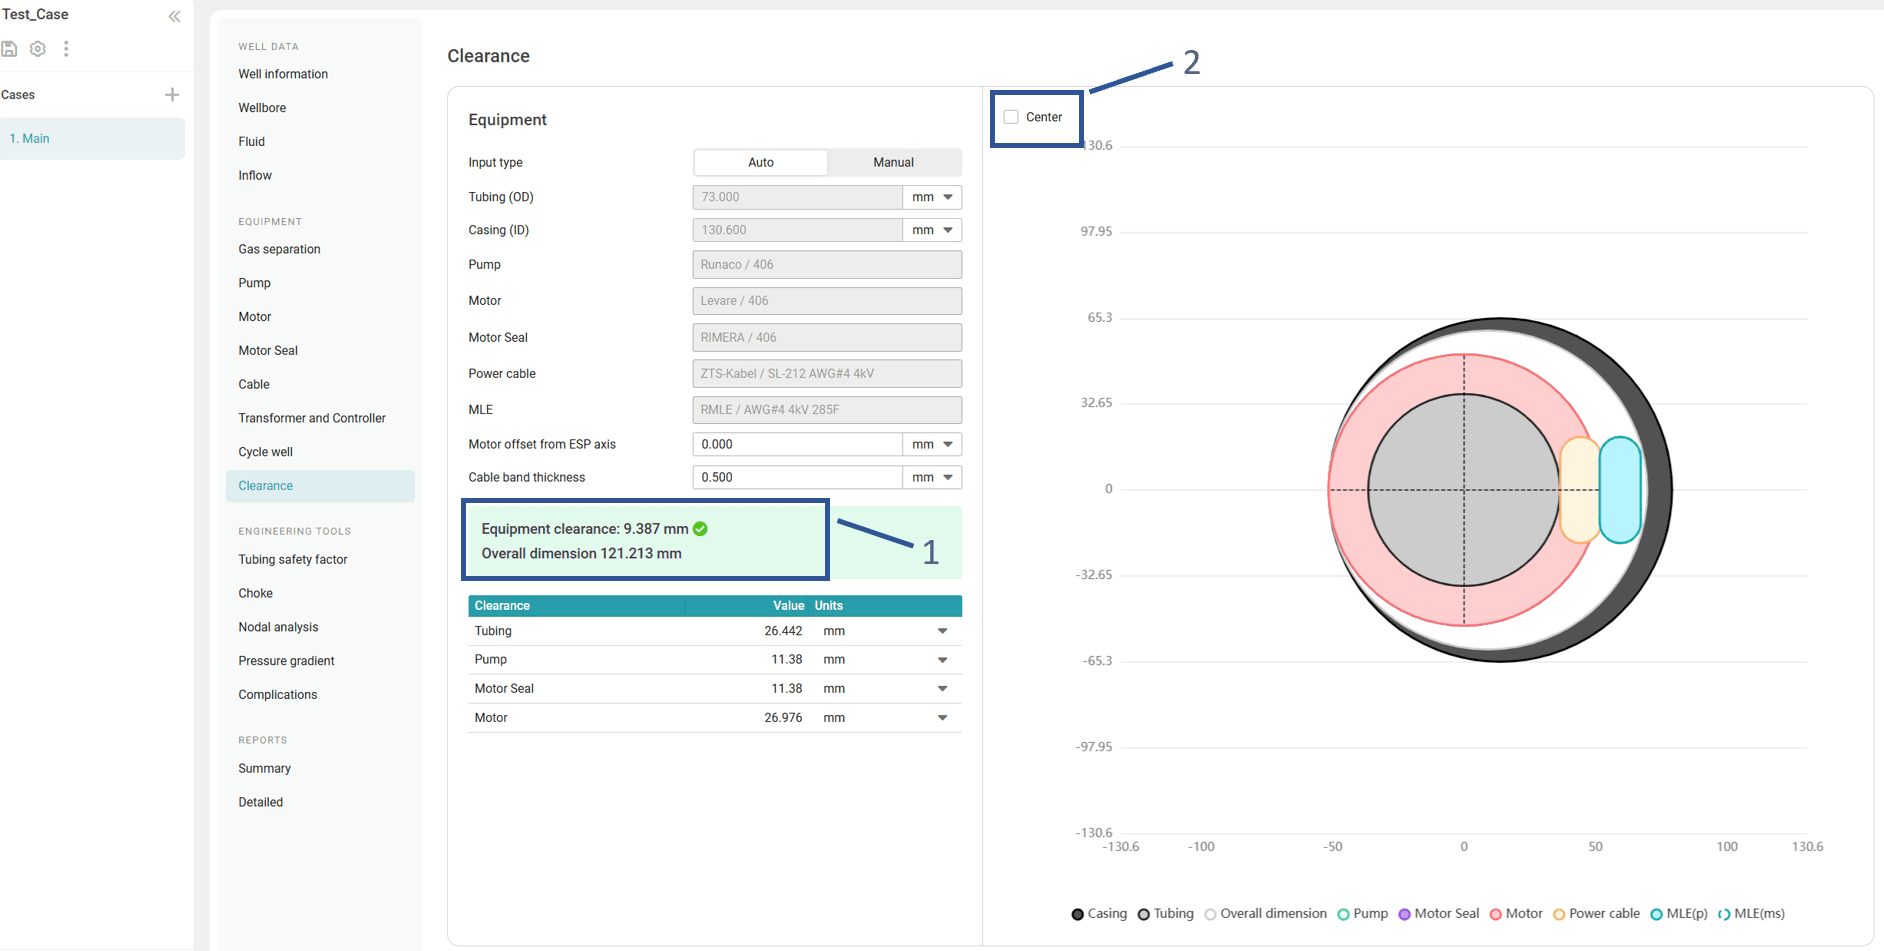Open the Detailed report
The image size is (1884, 951).
260,802
